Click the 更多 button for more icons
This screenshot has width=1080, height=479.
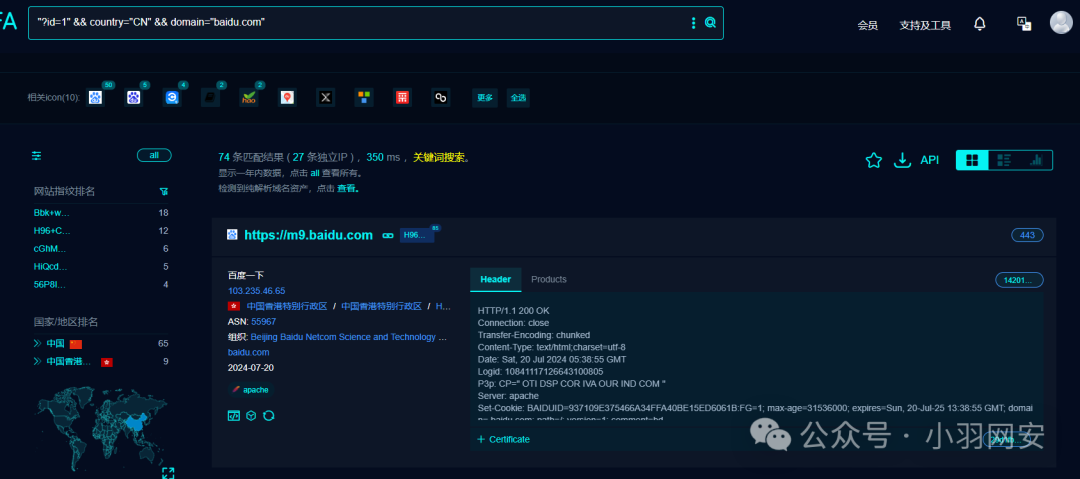pyautogui.click(x=485, y=98)
